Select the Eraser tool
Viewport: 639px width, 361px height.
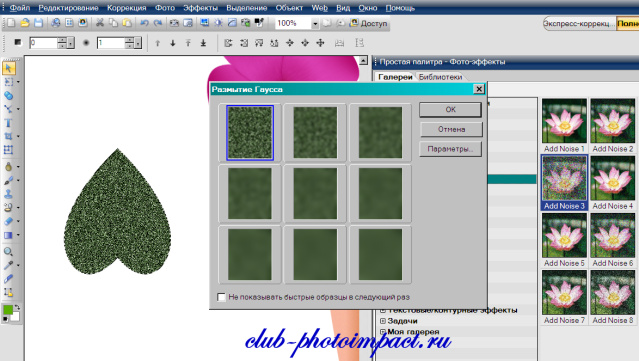[x=8, y=221]
